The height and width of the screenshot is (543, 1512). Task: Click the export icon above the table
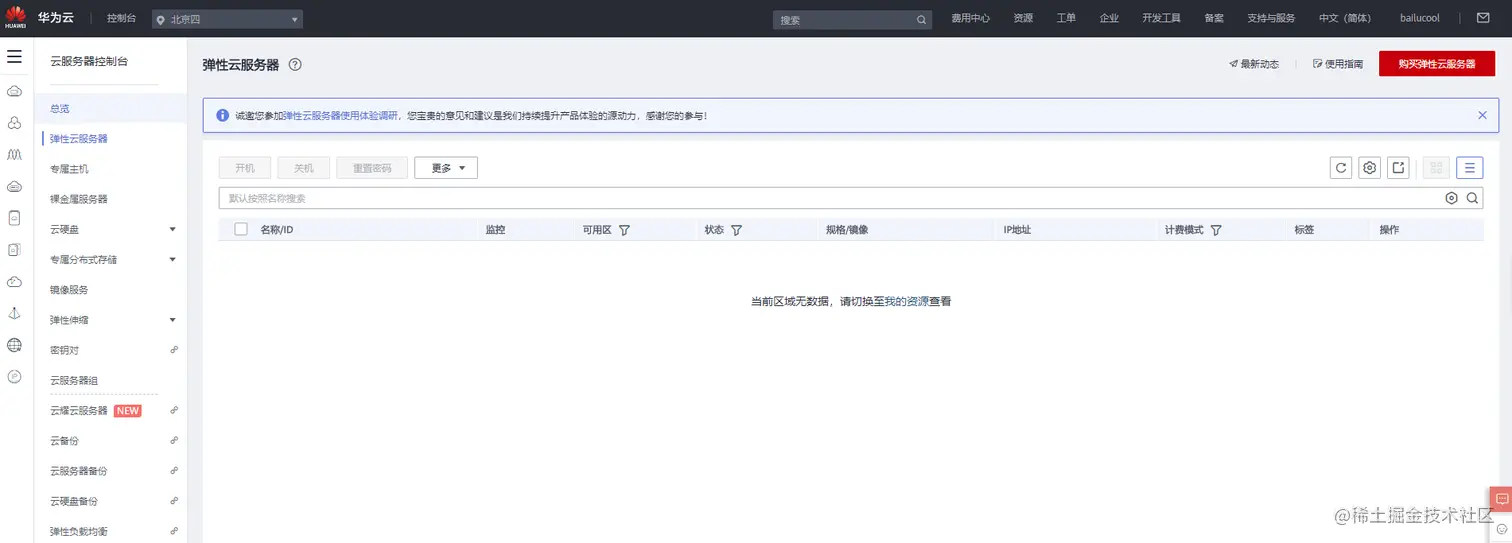pos(1398,168)
